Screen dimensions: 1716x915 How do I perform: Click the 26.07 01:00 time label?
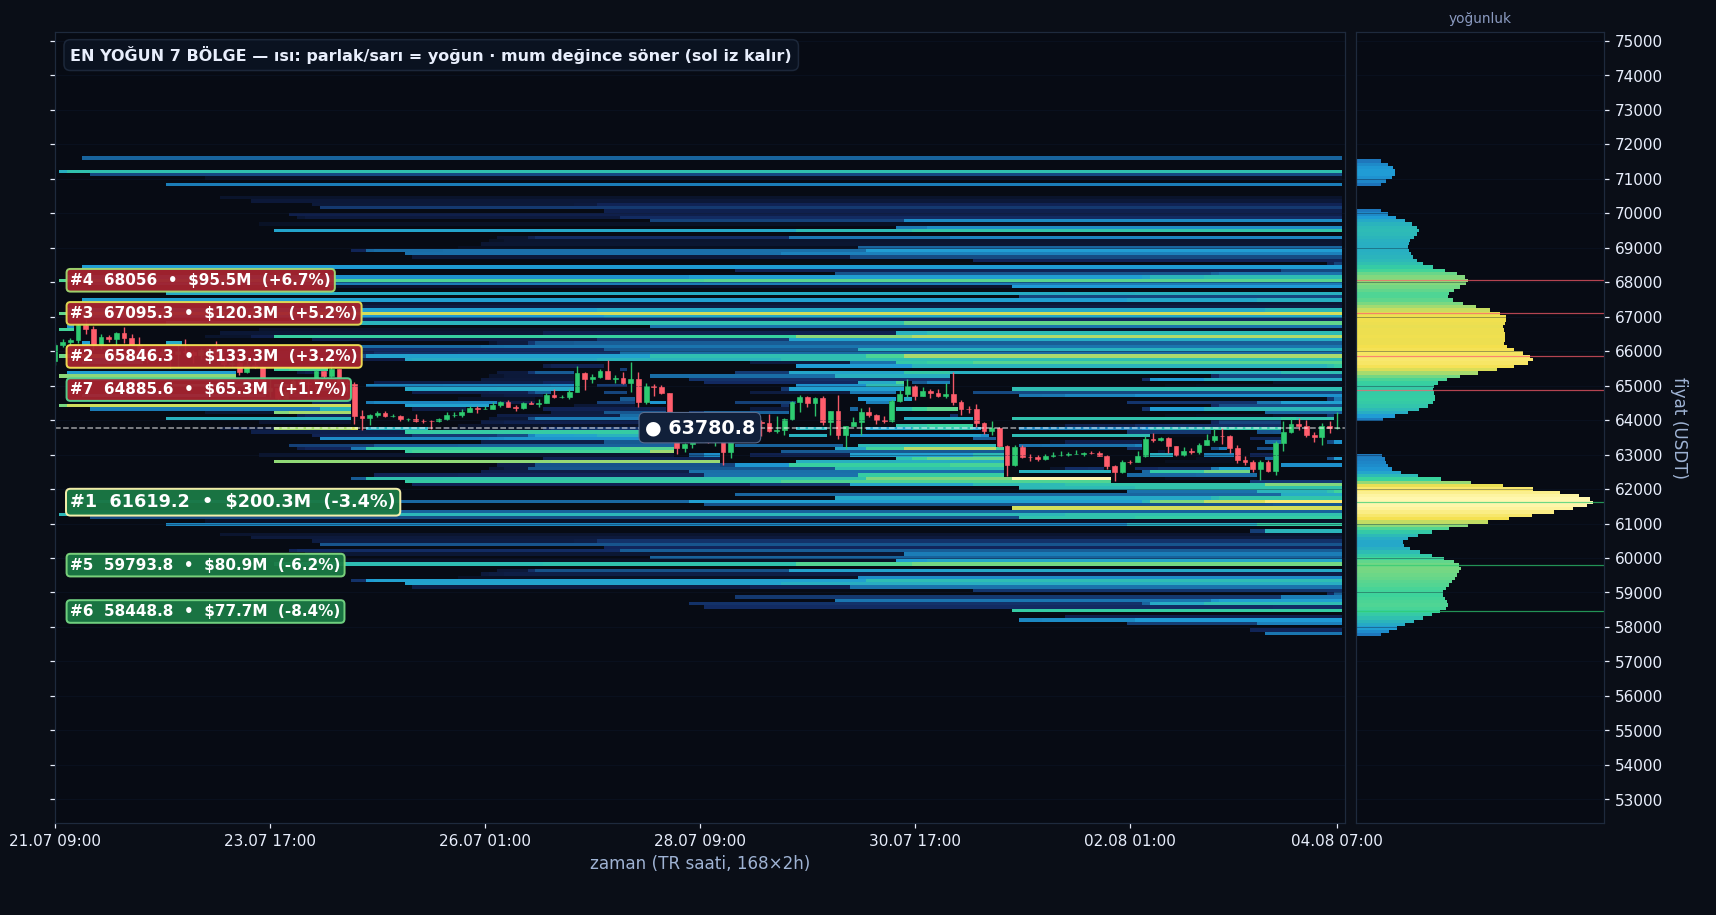485,841
